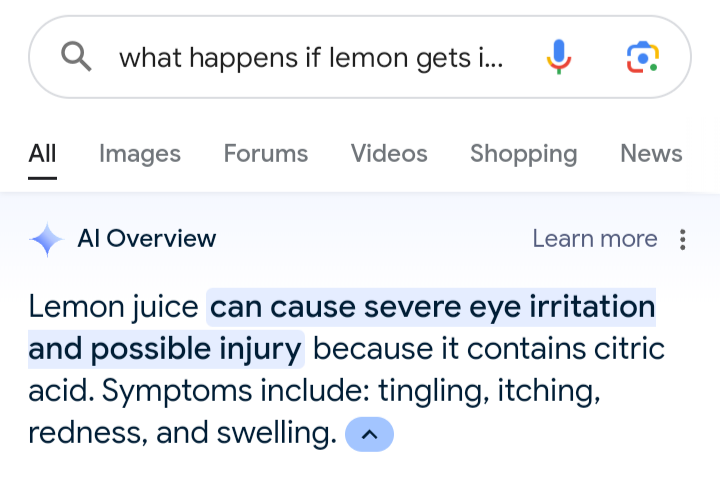Image resolution: width=720 pixels, height=479 pixels.
Task: Click the magnifying glass search icon
Action: 76,56
